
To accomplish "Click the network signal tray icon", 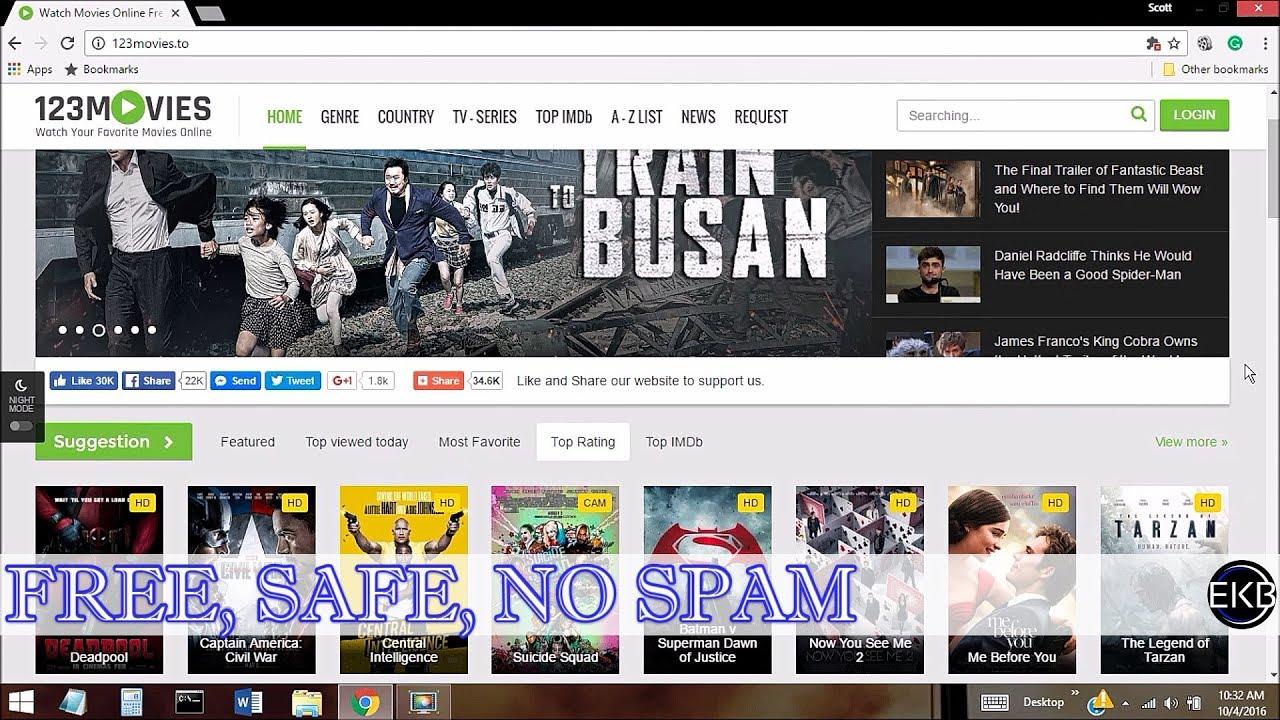I will tap(1148, 703).
